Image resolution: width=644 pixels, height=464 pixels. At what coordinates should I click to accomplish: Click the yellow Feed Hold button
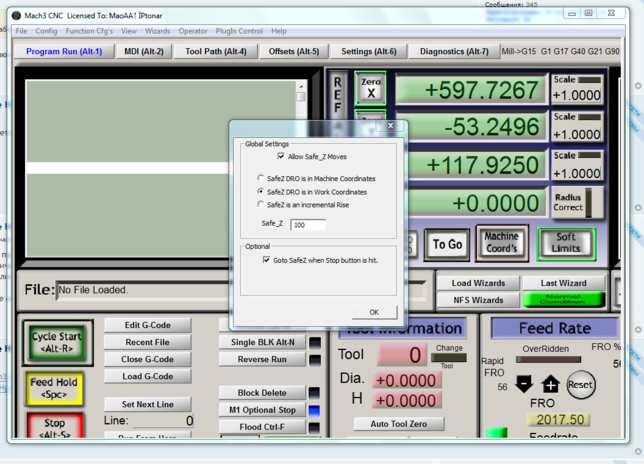click(54, 388)
